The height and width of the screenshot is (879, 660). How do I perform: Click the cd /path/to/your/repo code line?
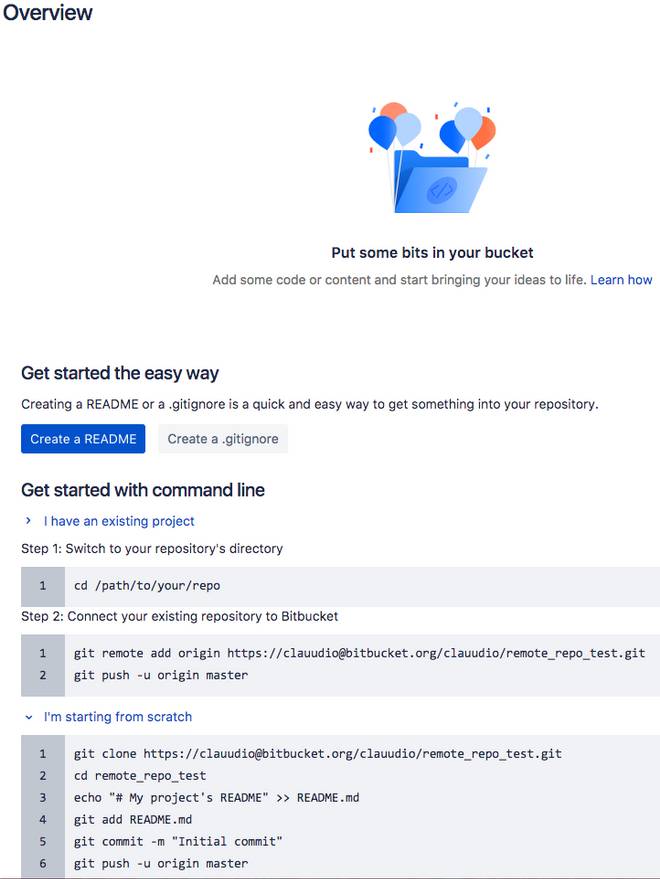click(147, 586)
